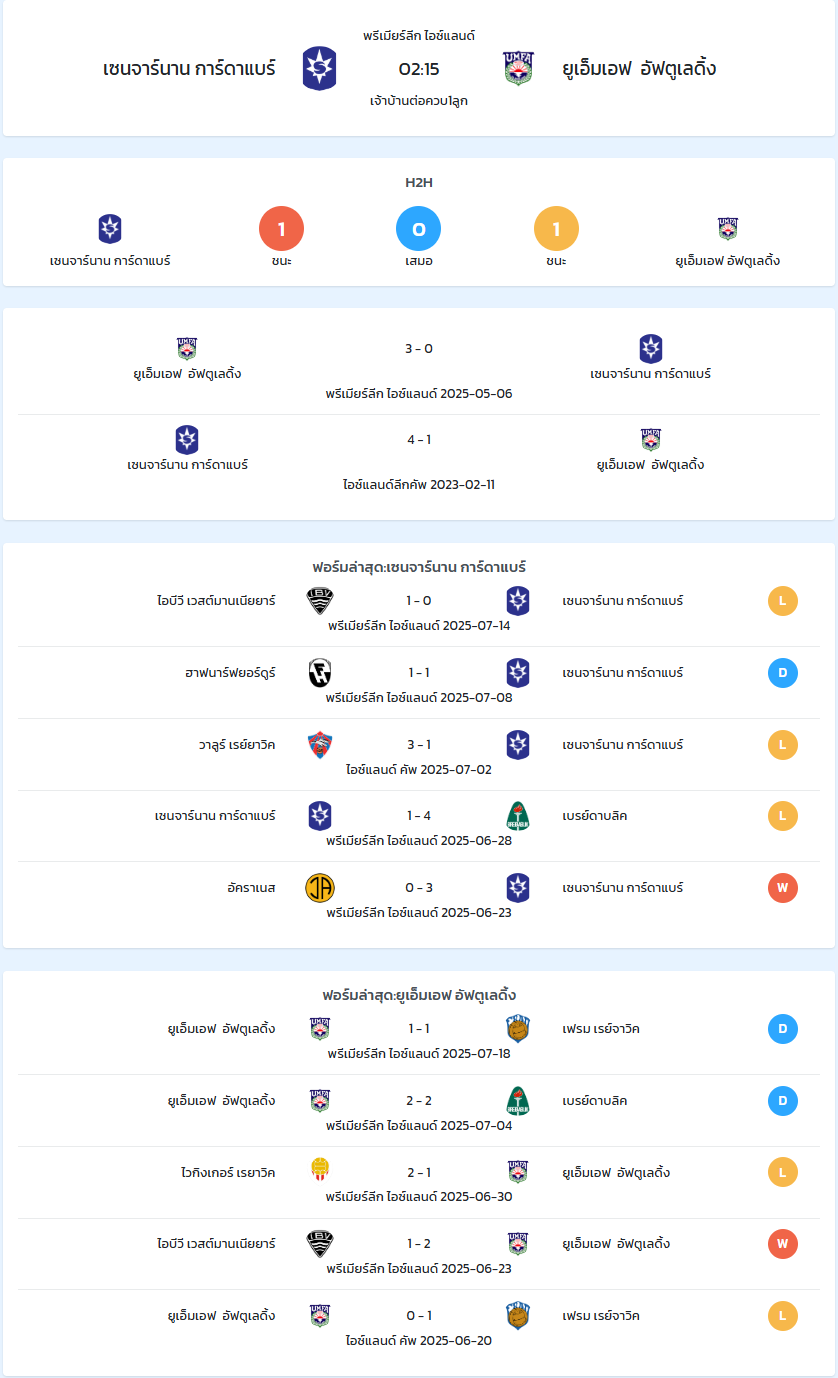Viewport: 838px width, 1378px height.
Task: Click the Valur crest in the 3-1 cup match
Action: [x=319, y=745]
